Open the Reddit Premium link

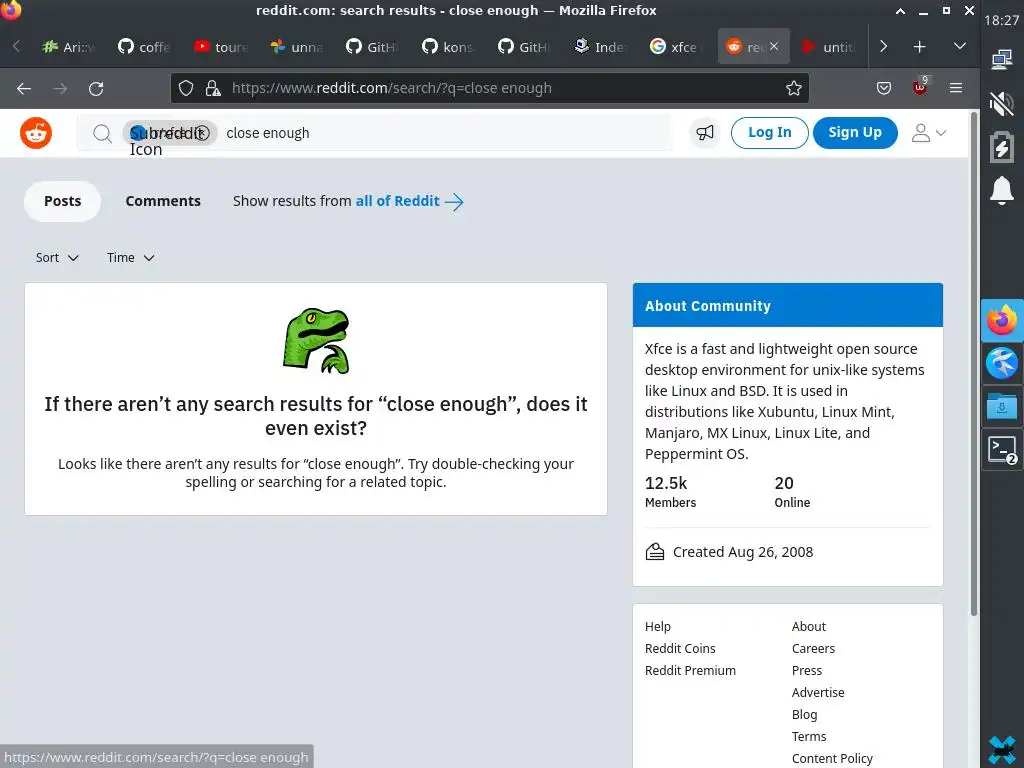point(690,671)
